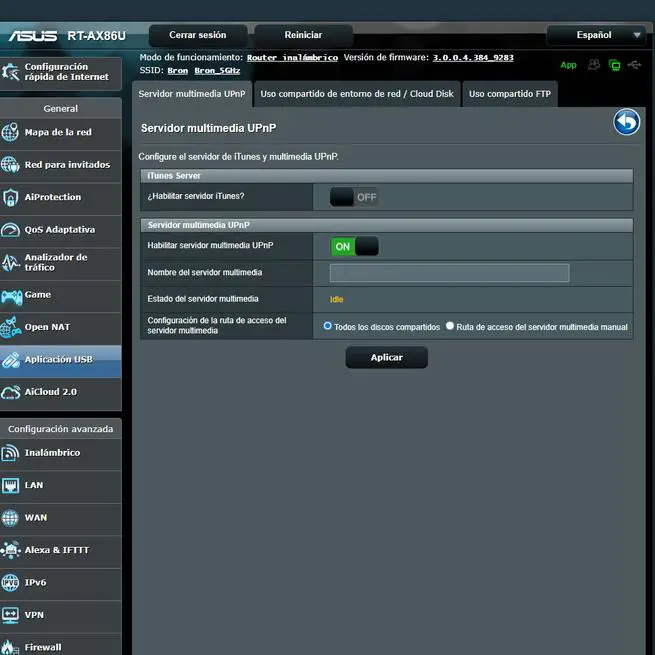Switch to Servidor multimedia UPnP tab
The height and width of the screenshot is (655, 655).
click(192, 94)
